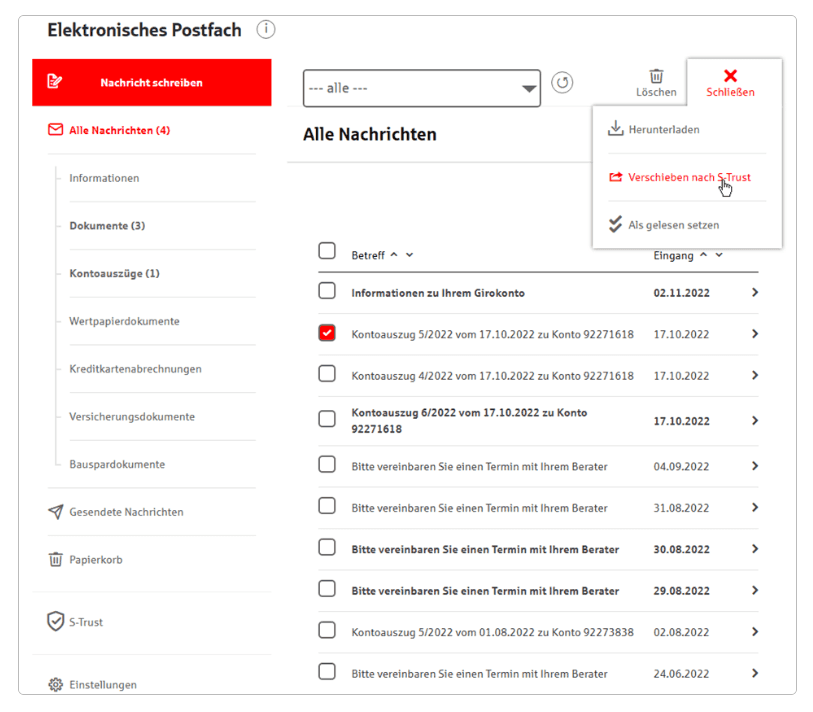813x712 pixels.
Task: Click the Nachricht schreiben button
Action: (152, 82)
